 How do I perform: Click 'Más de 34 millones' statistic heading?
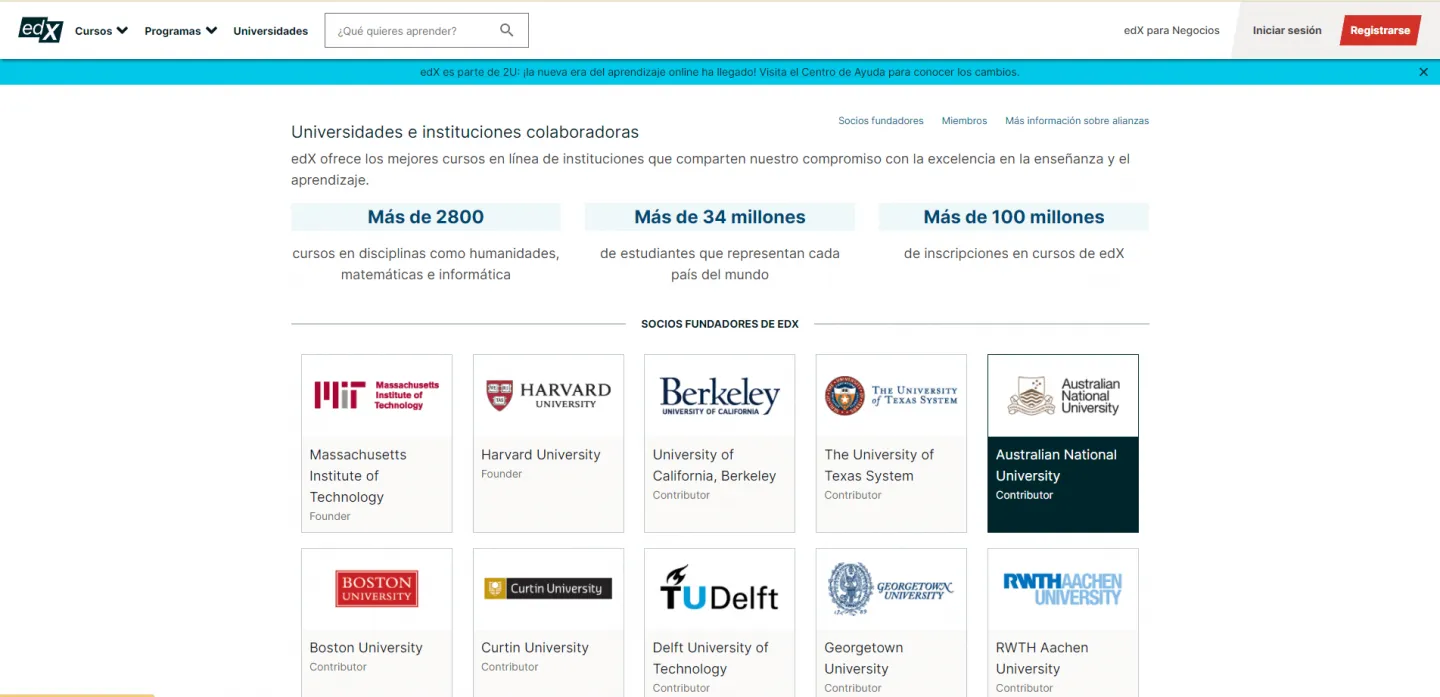click(x=720, y=217)
